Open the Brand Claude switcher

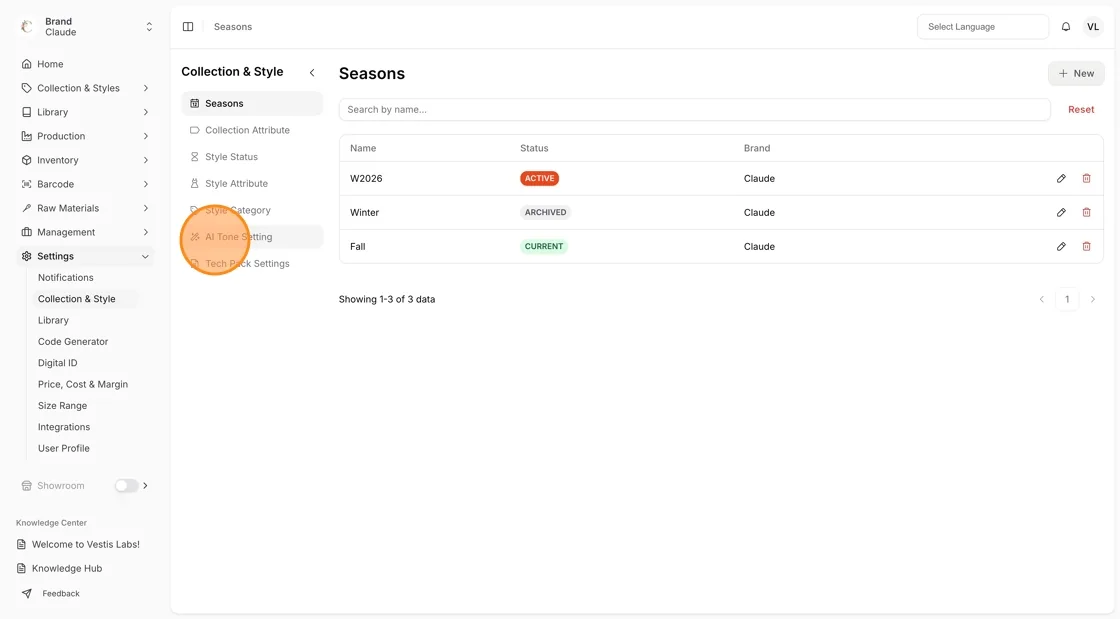[149, 26]
